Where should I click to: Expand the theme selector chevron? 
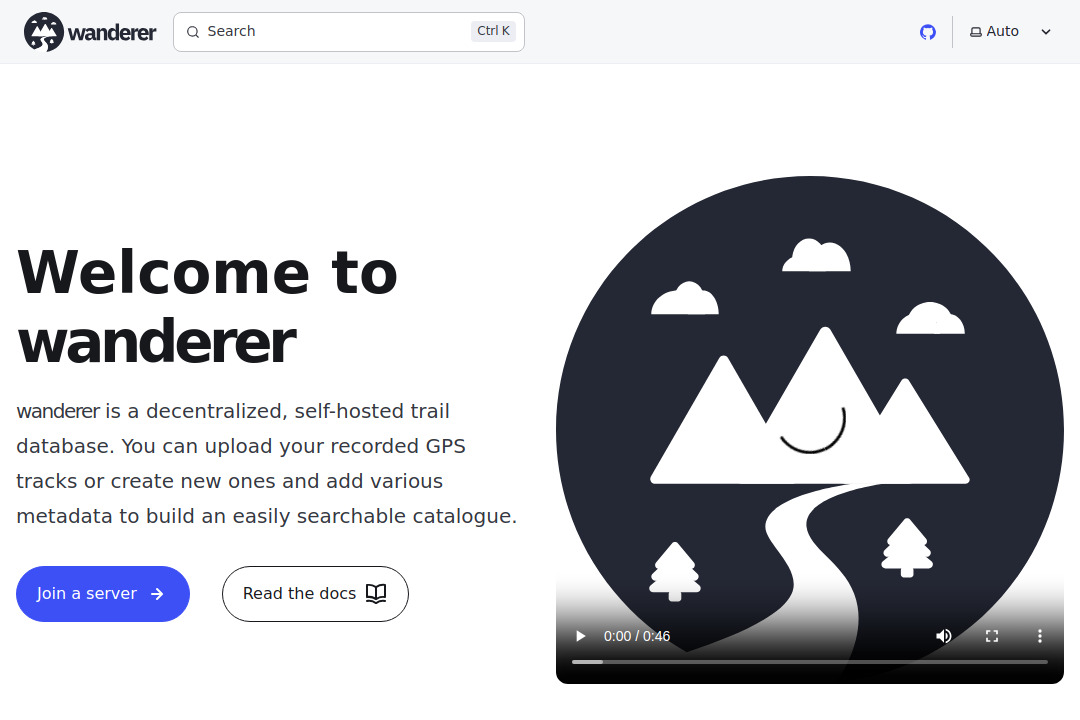coord(1046,31)
